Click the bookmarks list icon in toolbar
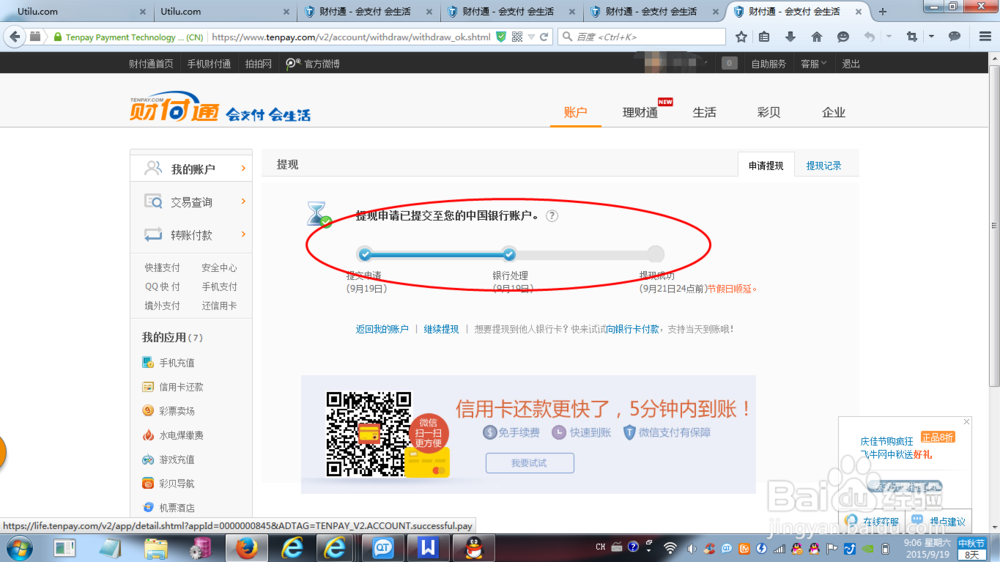Screen dimensions: 1000x562 tap(764, 37)
